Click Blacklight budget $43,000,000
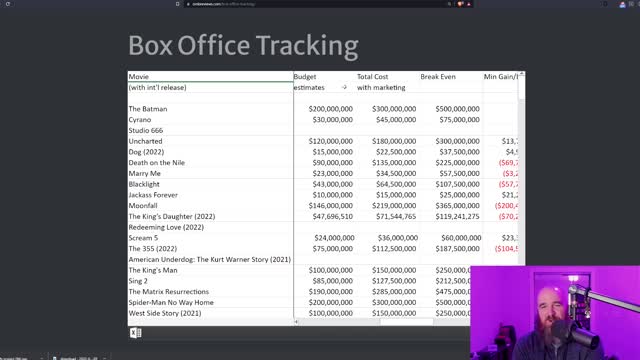Viewport: 640px width, 360px height. point(333,184)
